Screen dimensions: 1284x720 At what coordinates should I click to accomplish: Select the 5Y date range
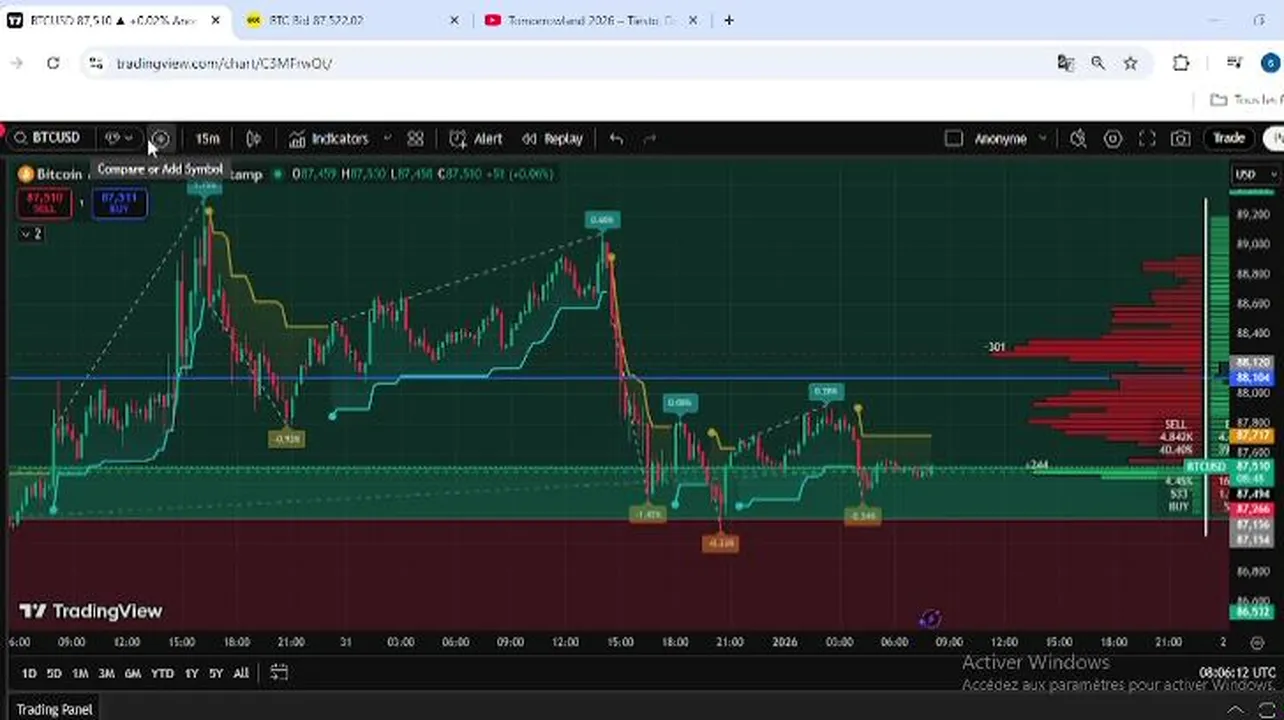pos(216,673)
